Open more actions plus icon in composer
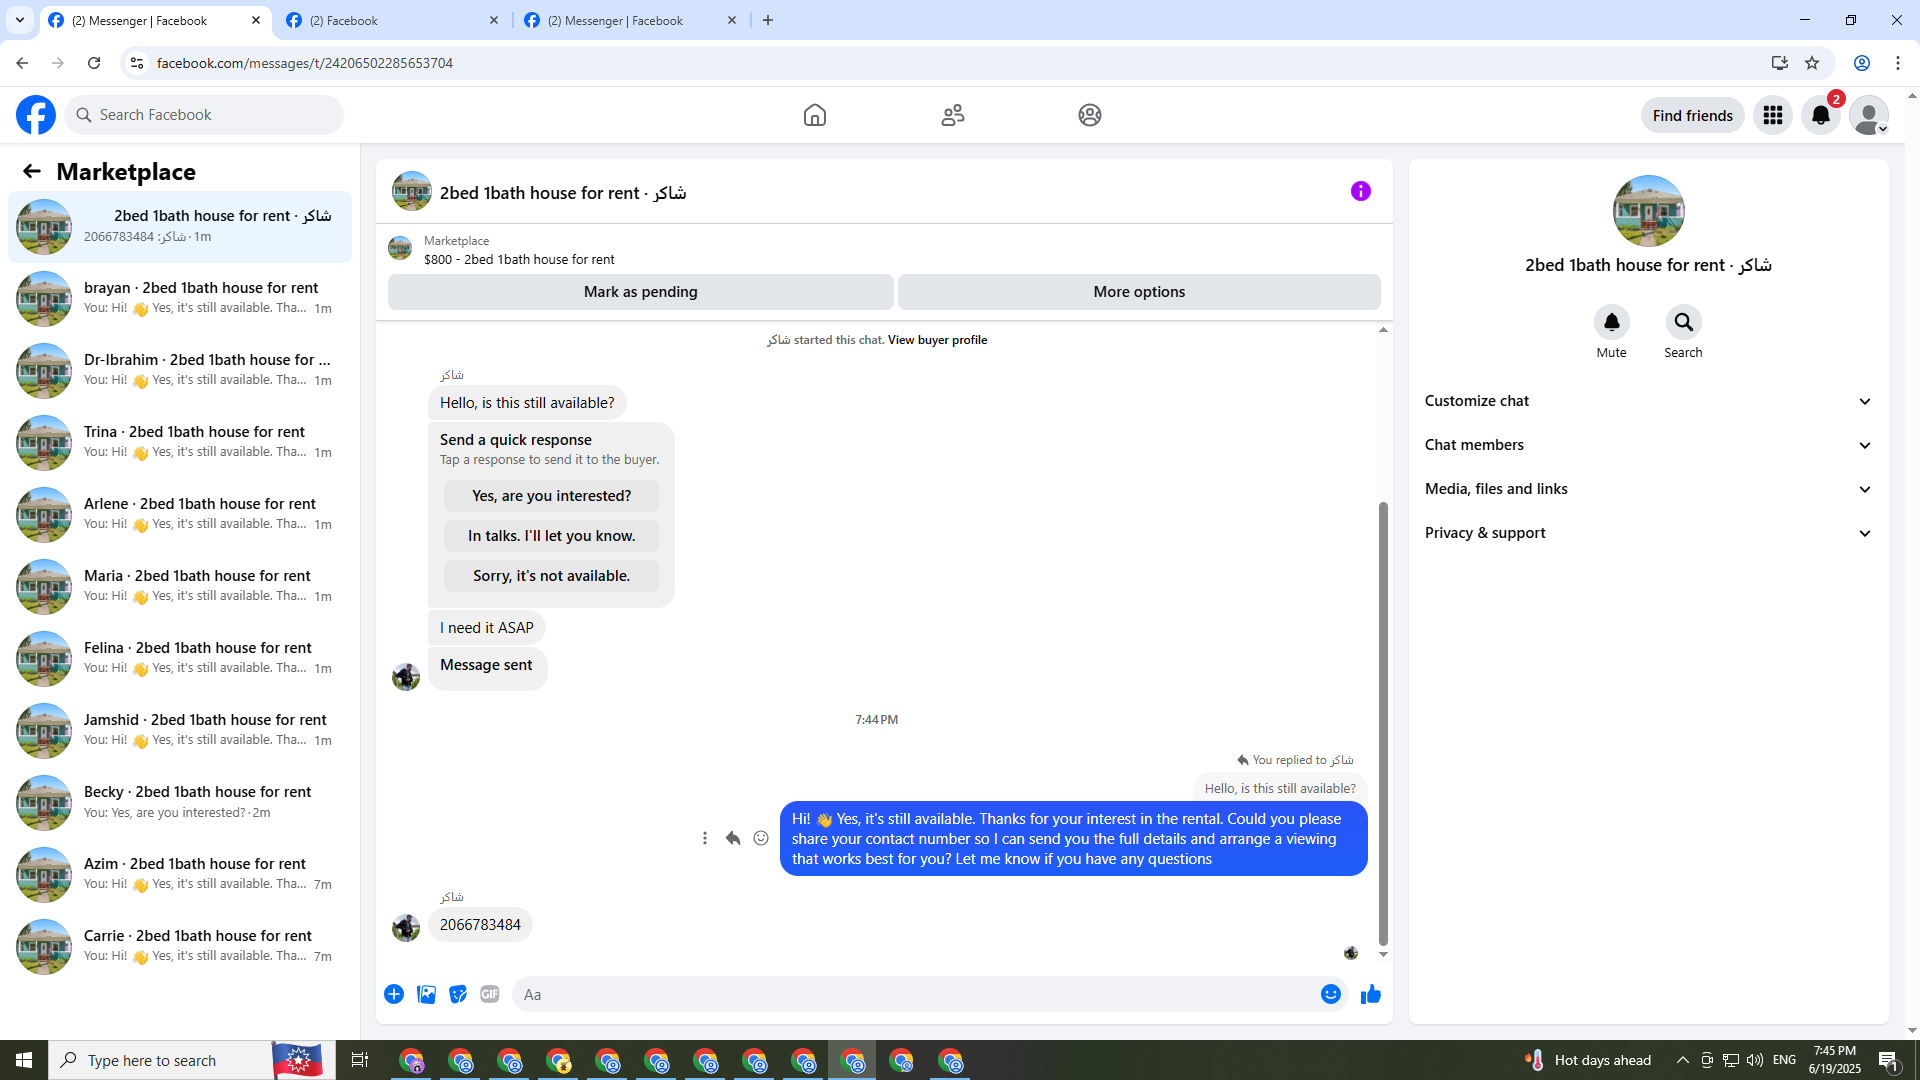The width and height of the screenshot is (1920, 1080). tap(394, 994)
